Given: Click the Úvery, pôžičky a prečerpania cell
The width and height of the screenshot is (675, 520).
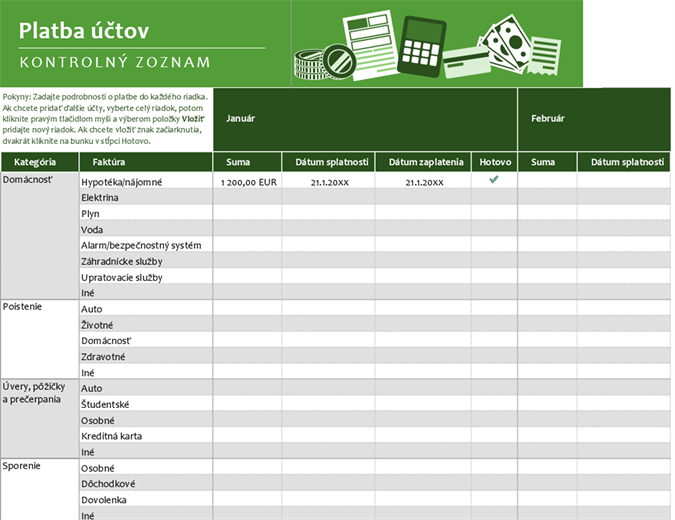Looking at the screenshot, I should [x=40, y=419].
